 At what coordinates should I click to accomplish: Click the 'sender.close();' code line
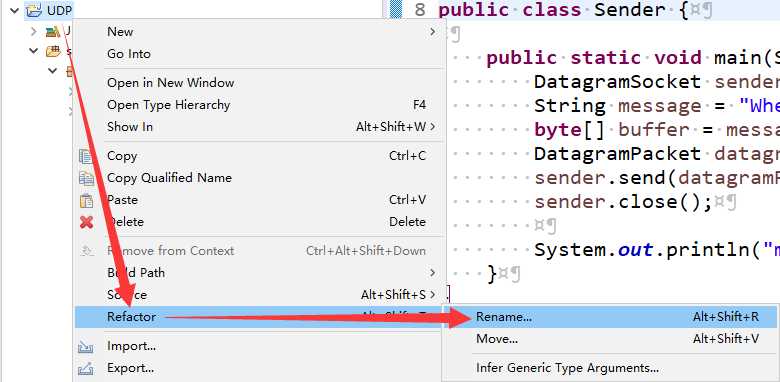624,202
